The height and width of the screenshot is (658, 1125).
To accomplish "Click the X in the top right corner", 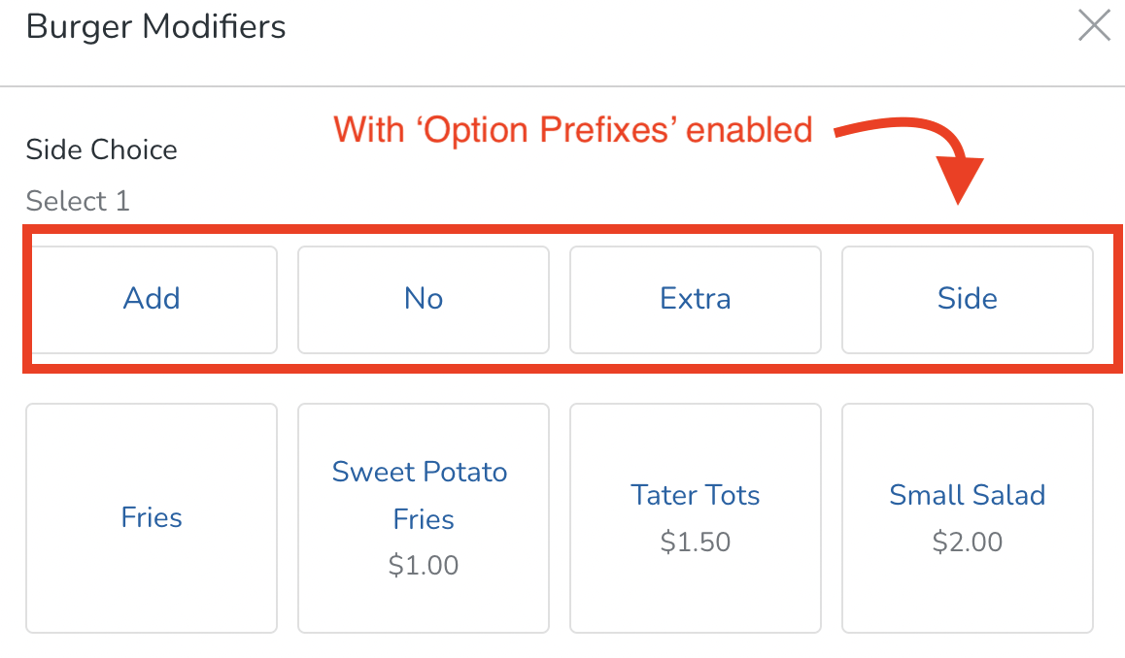I will coord(1095,27).
